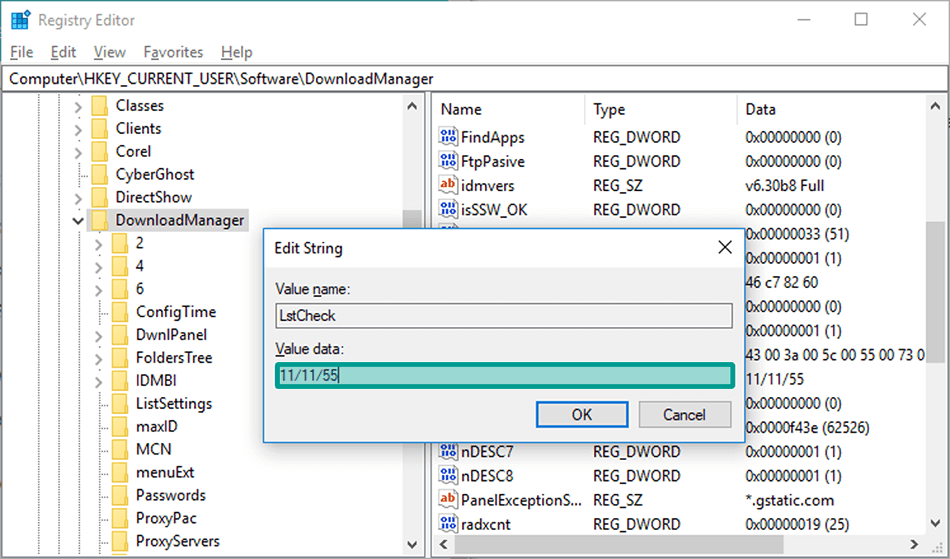Expand the Classes key
Viewport: 950px width, 559px height.
[x=78, y=106]
